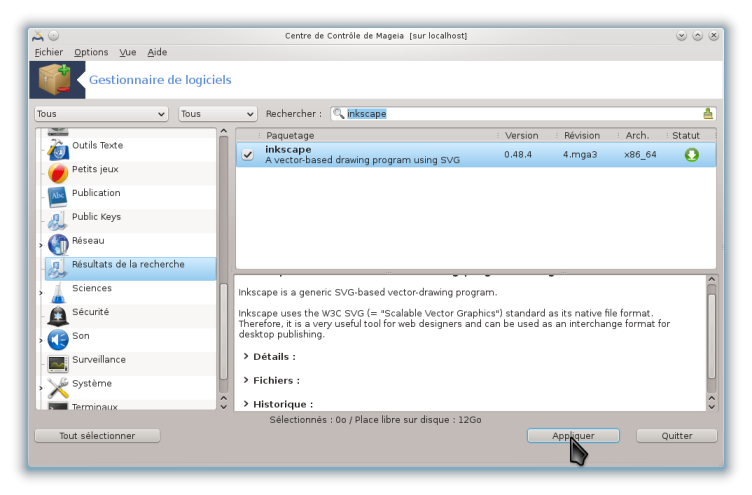Expand the Système tree category

[x=41, y=388]
